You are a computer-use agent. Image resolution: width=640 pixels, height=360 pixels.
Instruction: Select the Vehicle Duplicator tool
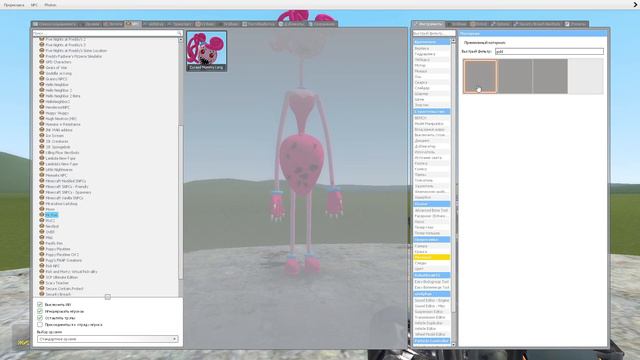point(431,323)
